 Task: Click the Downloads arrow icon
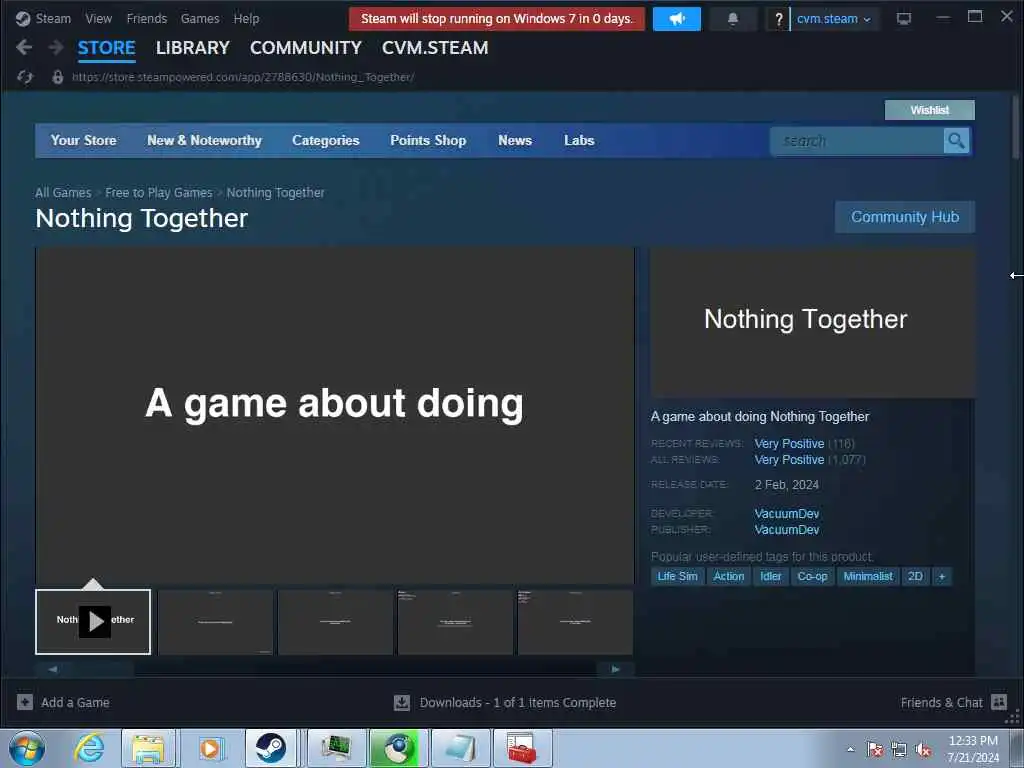click(402, 703)
